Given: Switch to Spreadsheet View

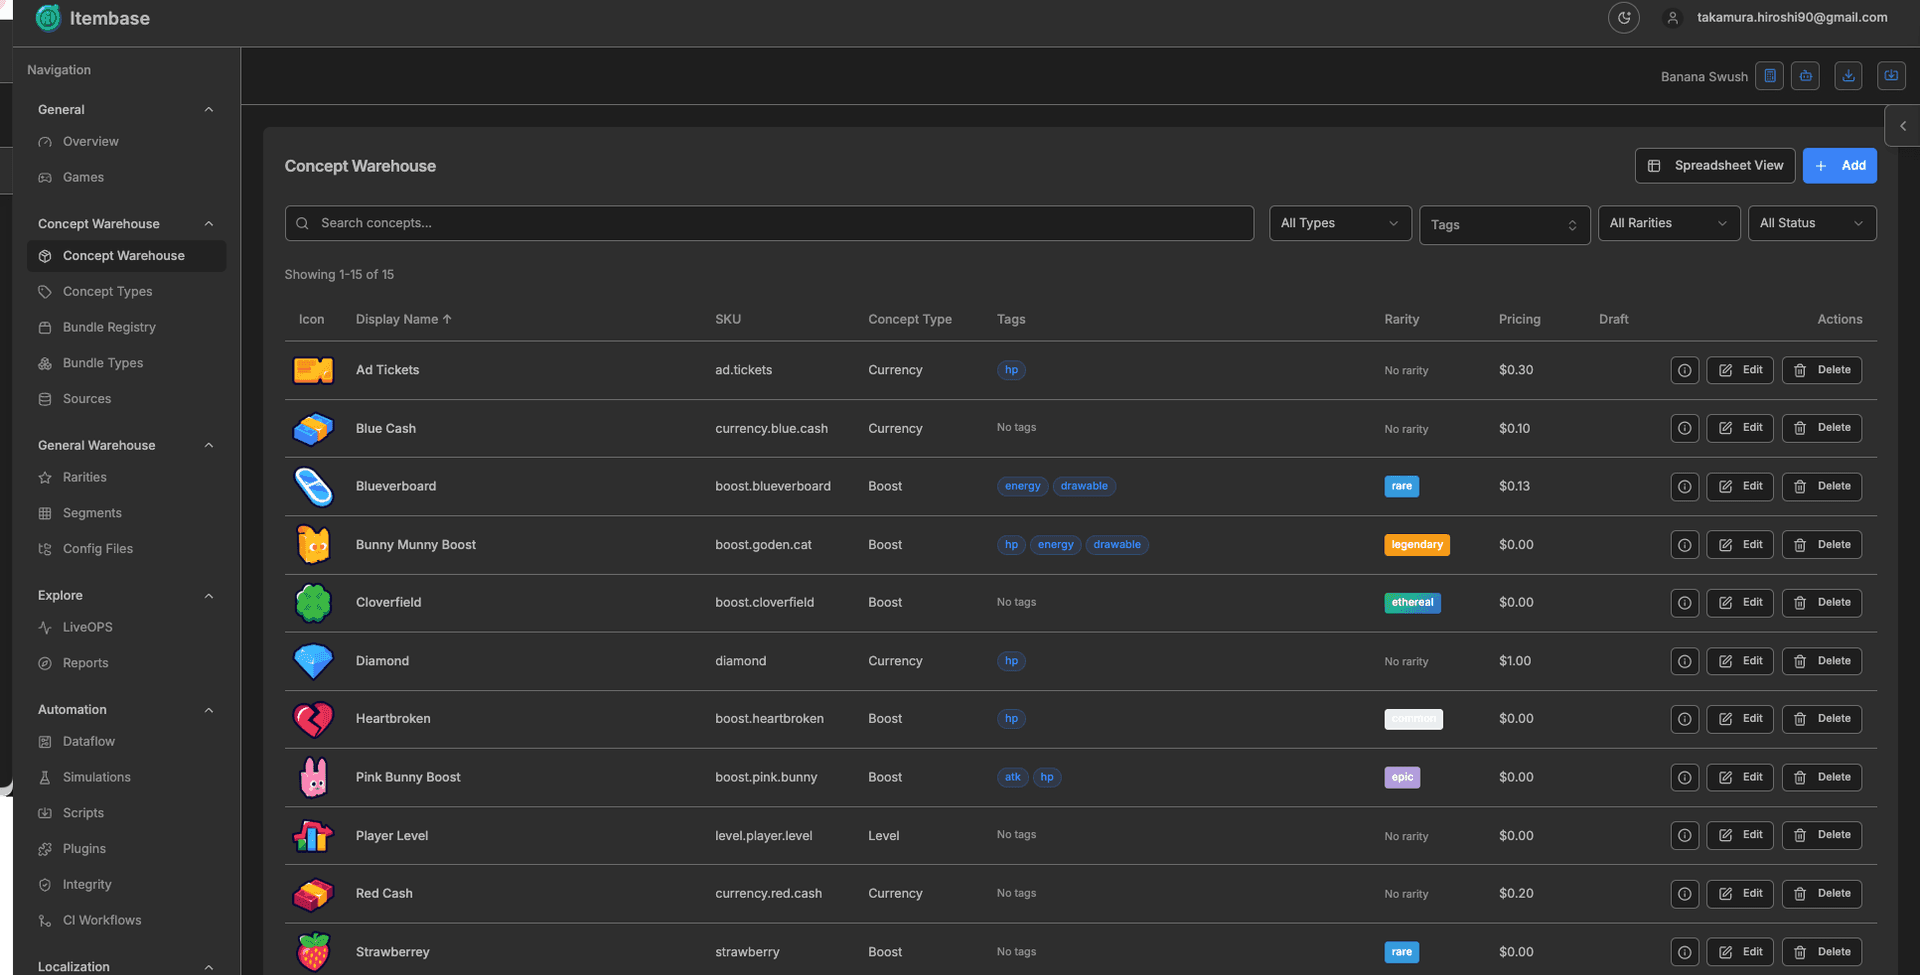Looking at the screenshot, I should pos(1715,166).
